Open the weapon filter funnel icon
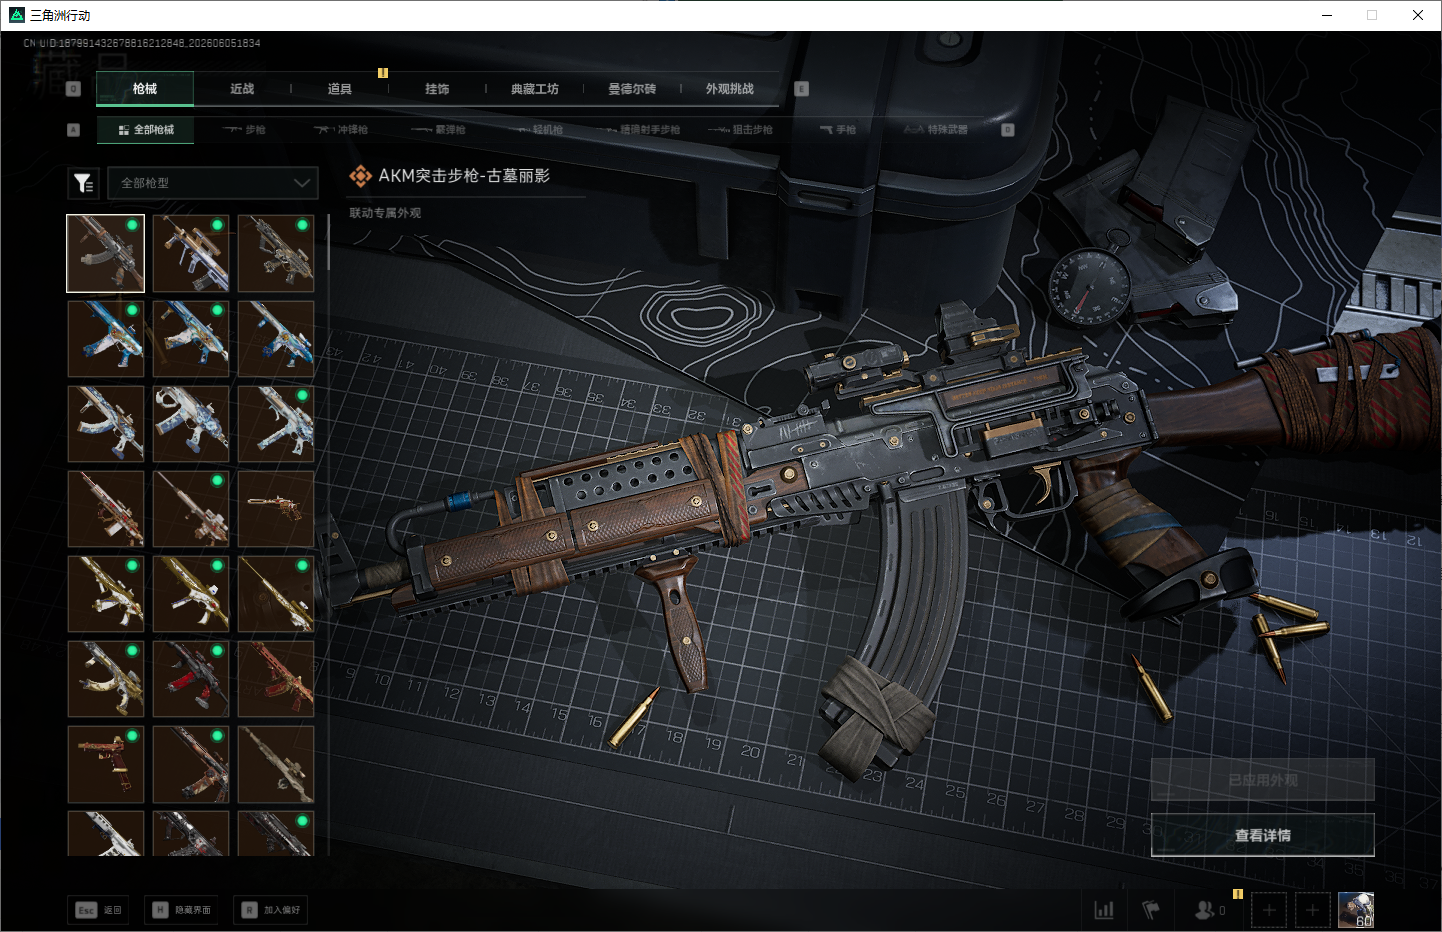Screen dimensions: 1442x932 (83, 183)
